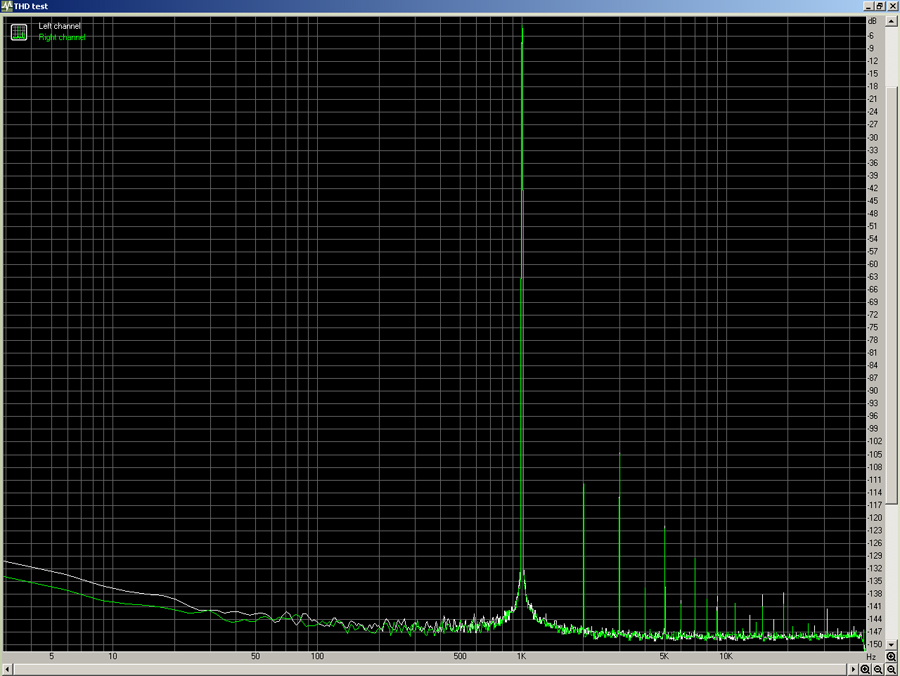
Task: Zoom in on the vertical dB axis
Action: click(890, 656)
